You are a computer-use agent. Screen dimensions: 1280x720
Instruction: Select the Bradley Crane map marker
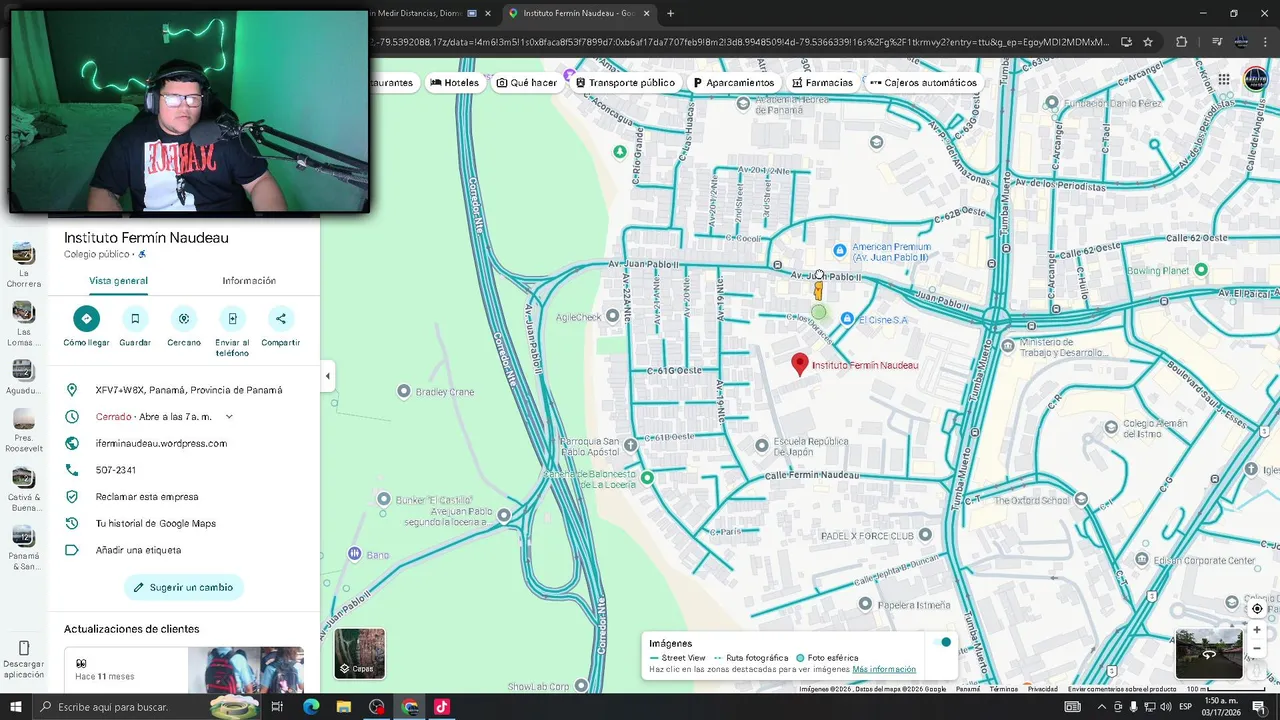click(x=404, y=391)
